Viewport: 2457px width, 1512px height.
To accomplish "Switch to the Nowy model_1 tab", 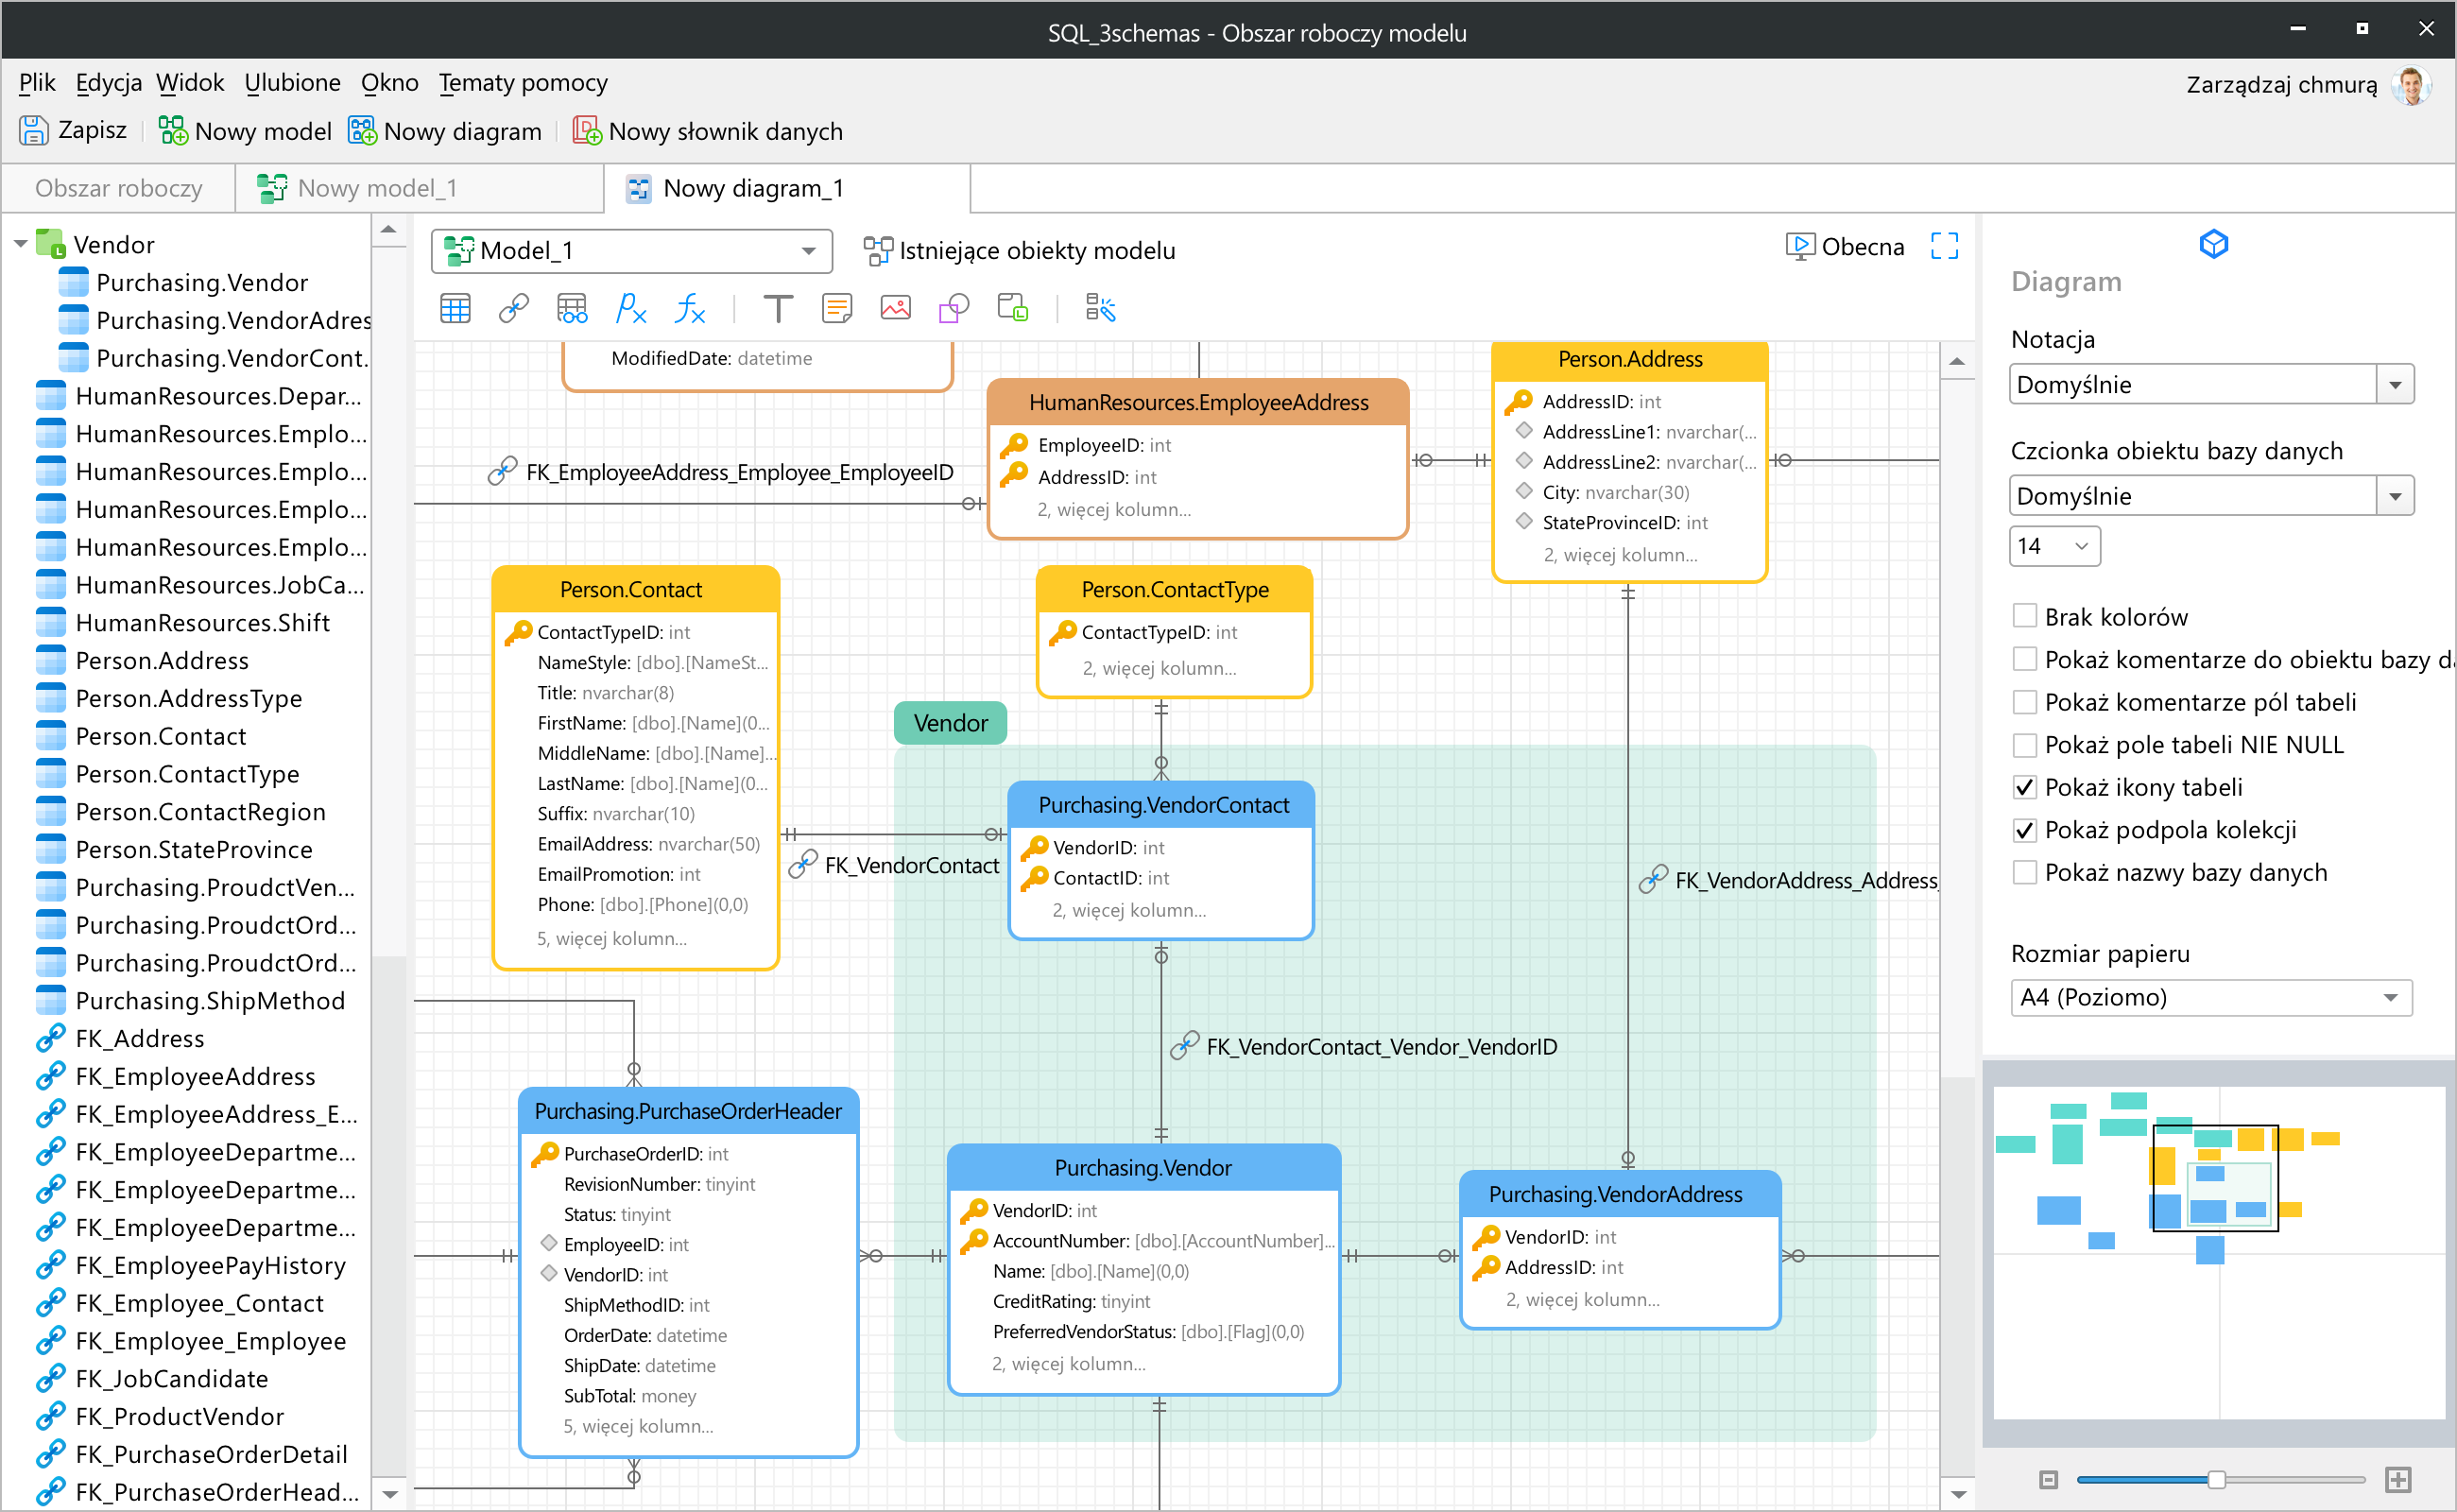I will pos(375,189).
